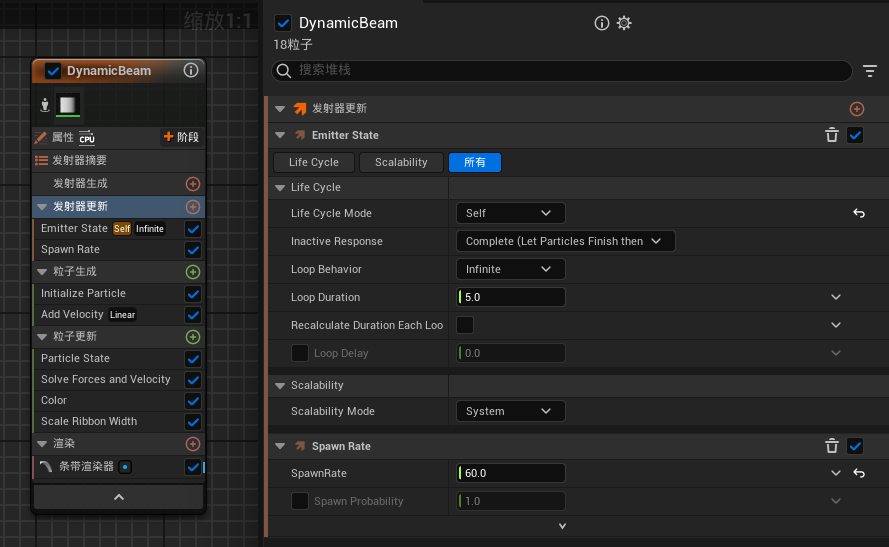The width and height of the screenshot is (889, 547).
Task: Switch to Life Cycle tab
Action: pos(314,163)
